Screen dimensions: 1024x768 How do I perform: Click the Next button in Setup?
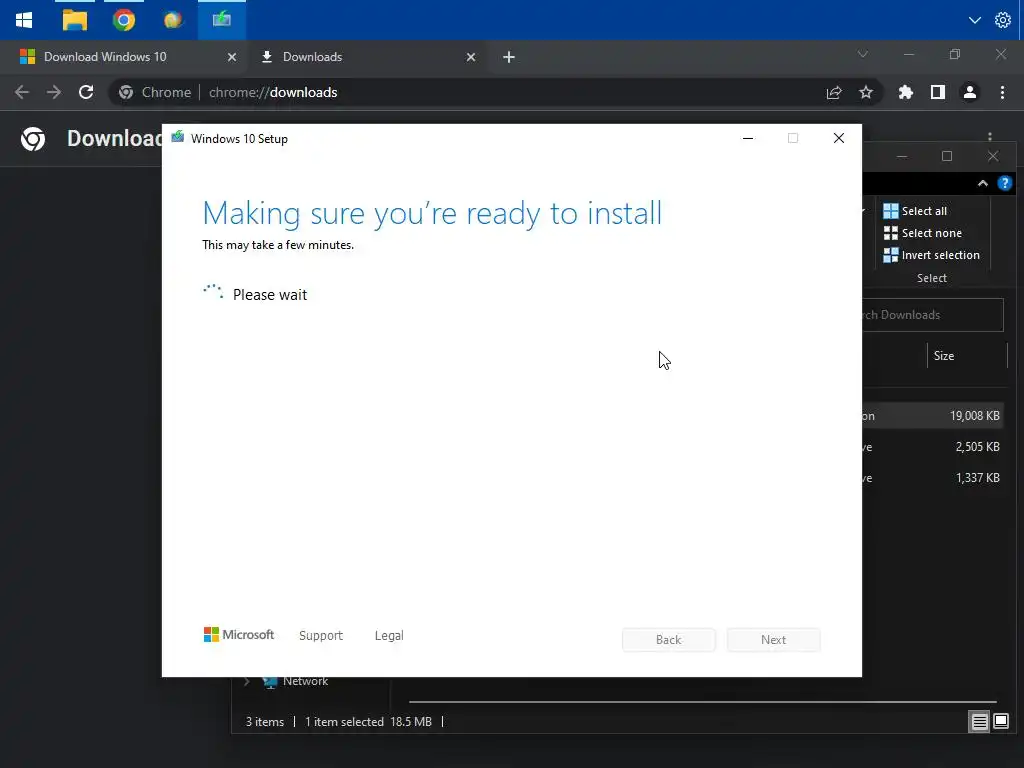point(773,640)
